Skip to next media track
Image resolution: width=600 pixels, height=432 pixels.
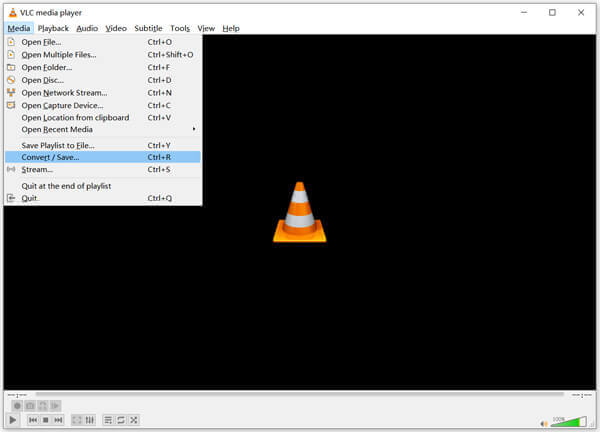(x=58, y=420)
